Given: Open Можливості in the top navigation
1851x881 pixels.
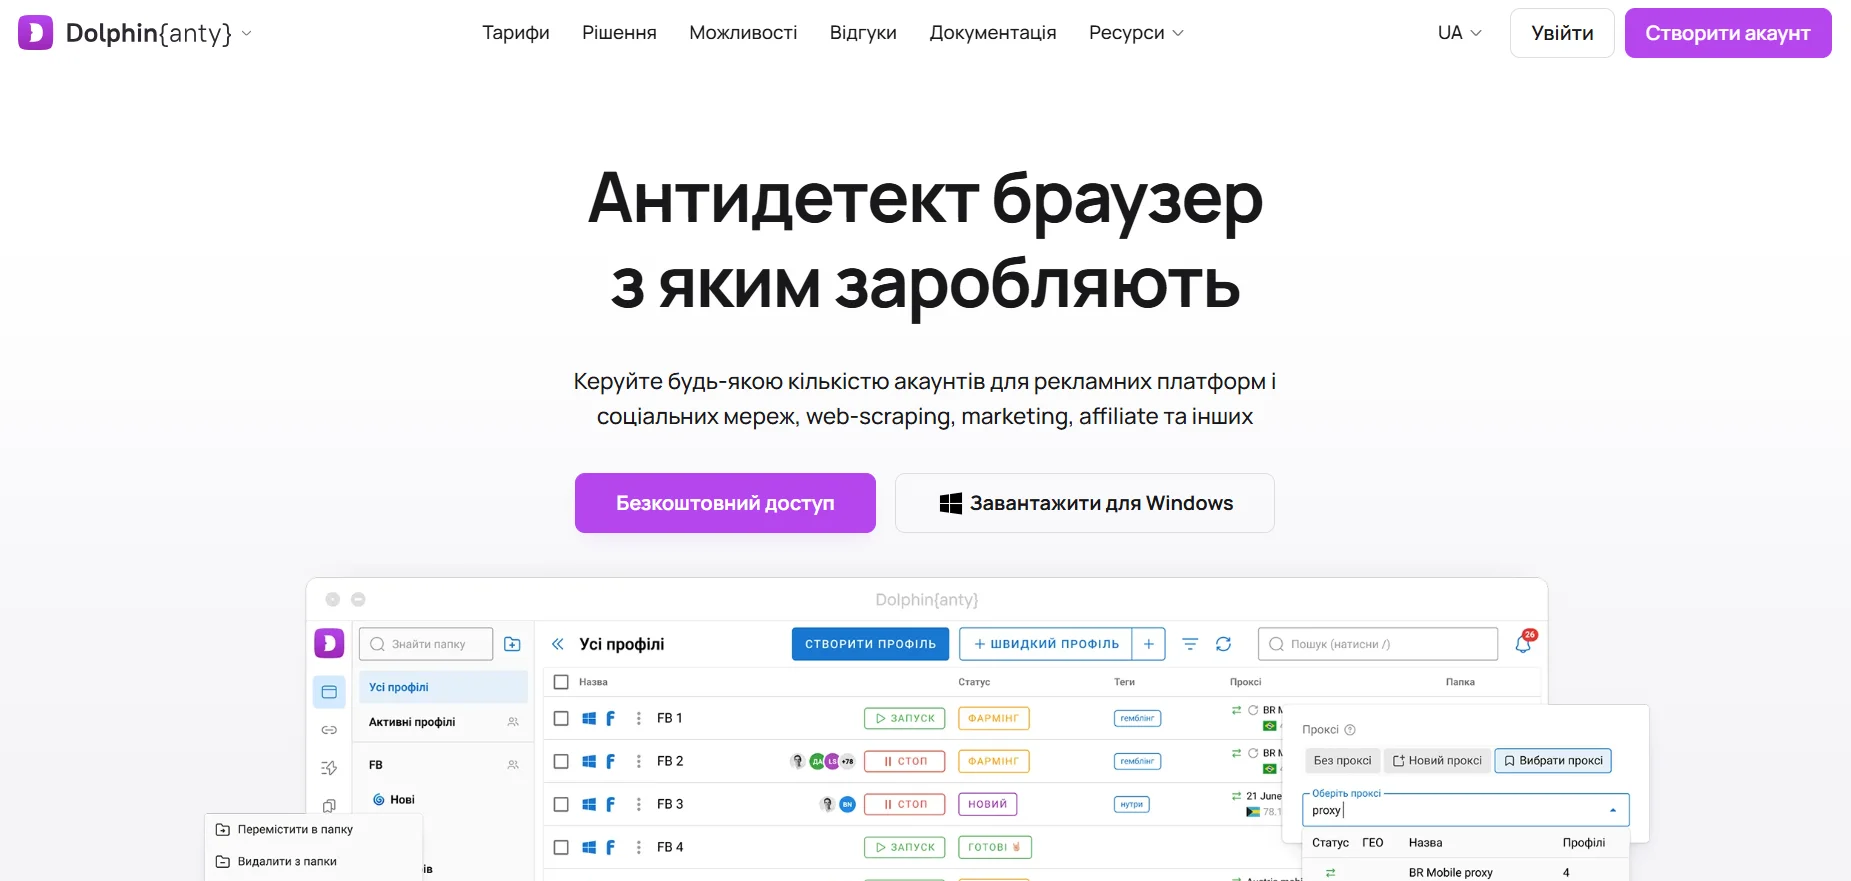Looking at the screenshot, I should [x=743, y=33].
